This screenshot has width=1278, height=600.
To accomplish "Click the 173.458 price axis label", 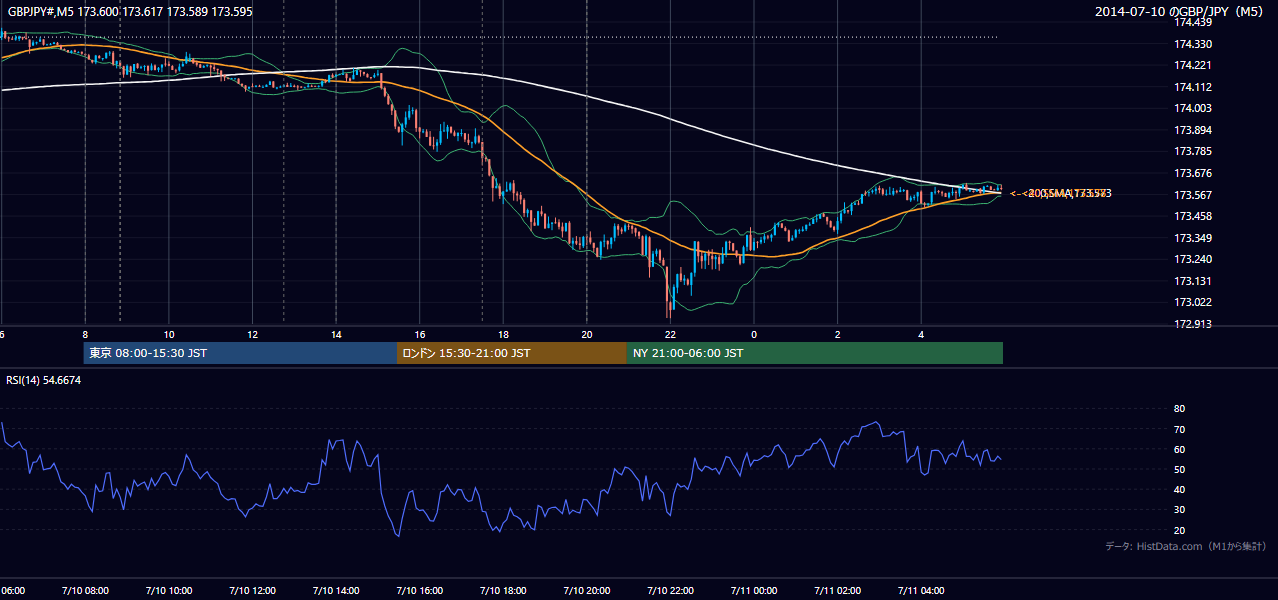I will 1192,216.
